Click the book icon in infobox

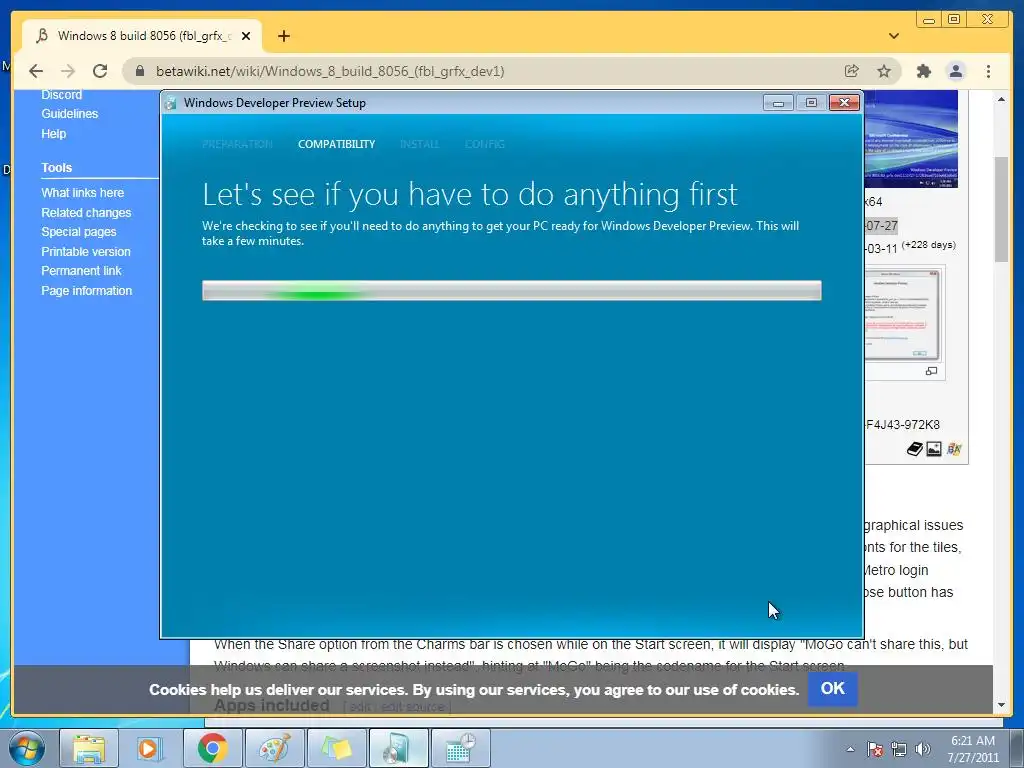[914, 449]
